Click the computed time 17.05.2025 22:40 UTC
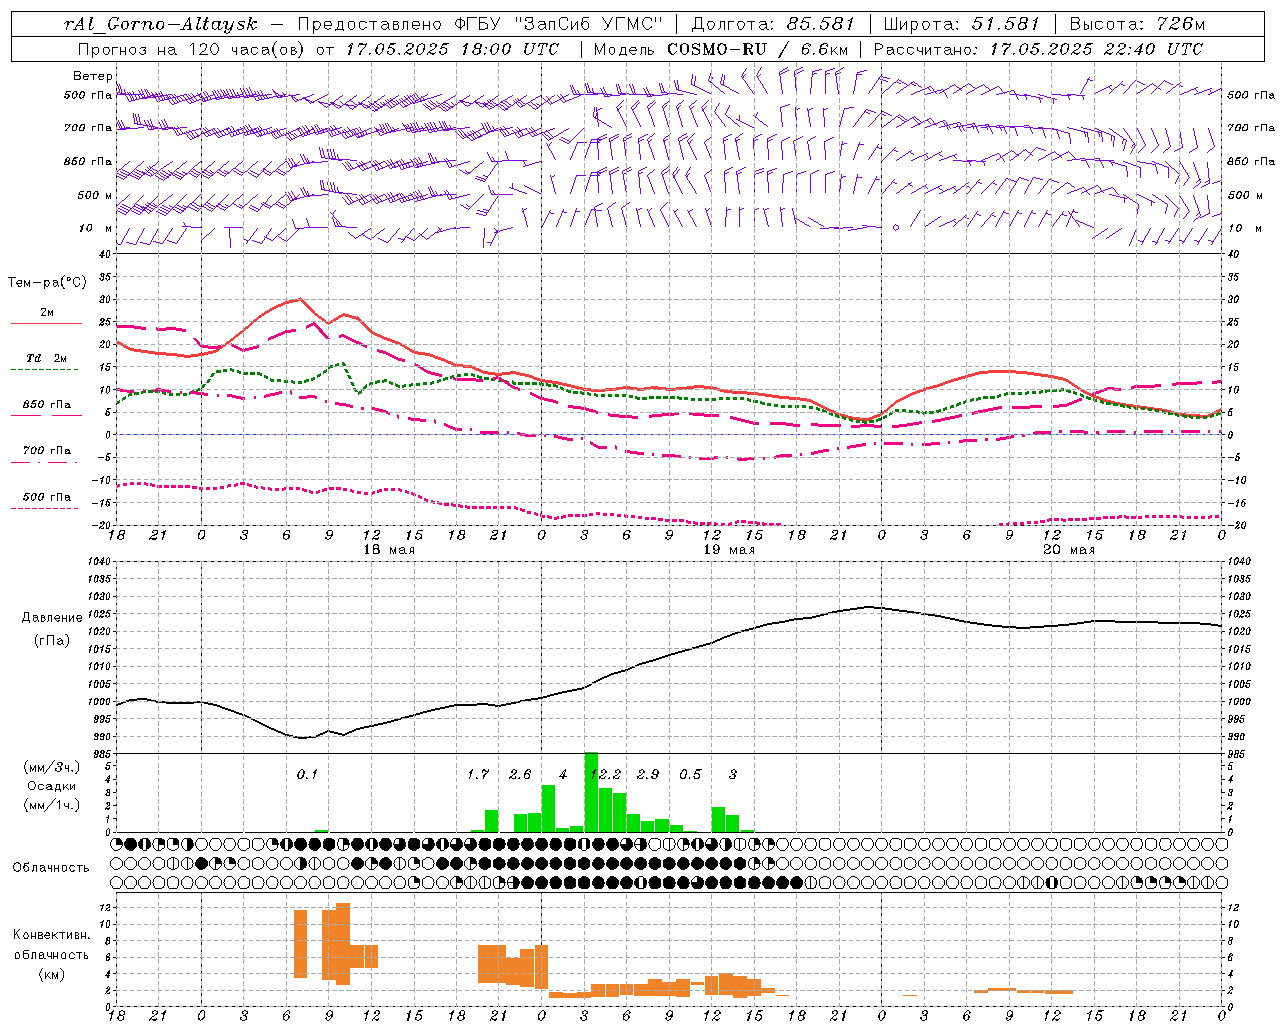Viewport: 1280px width, 1024px height. tap(1096, 49)
